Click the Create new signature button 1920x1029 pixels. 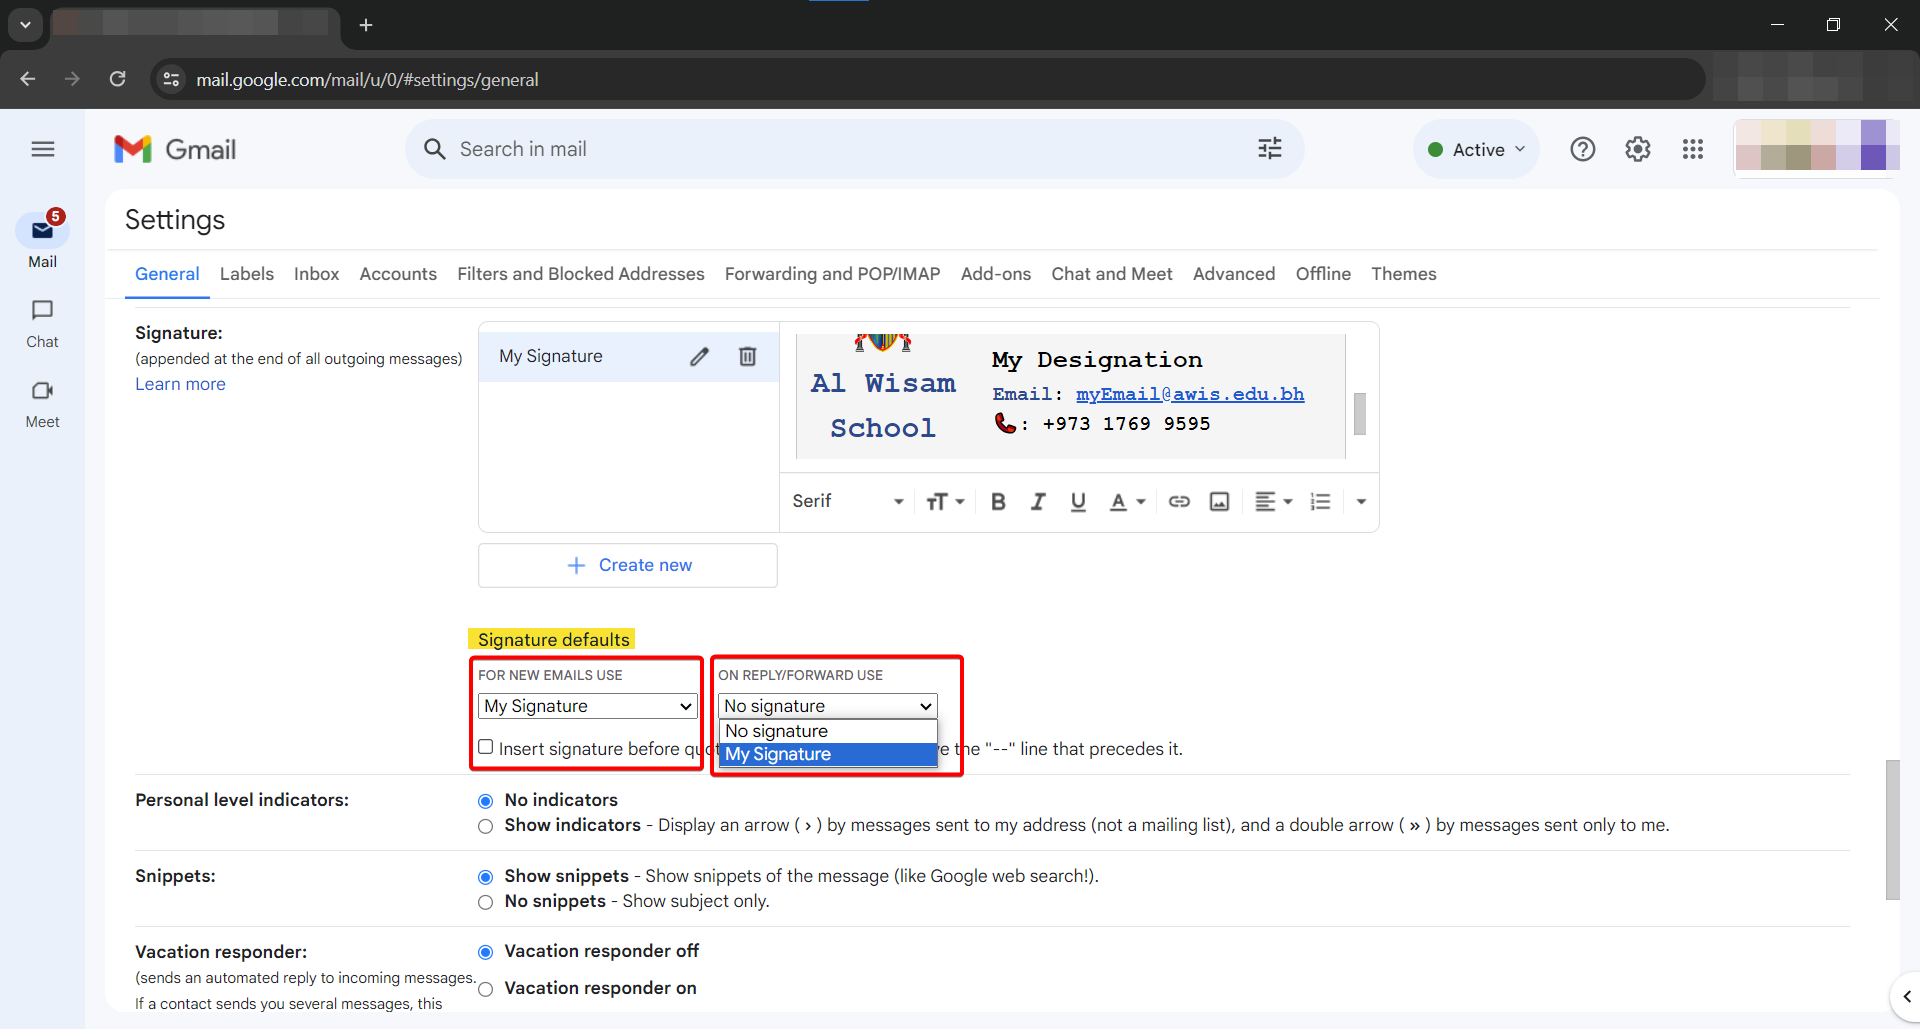tap(628, 566)
